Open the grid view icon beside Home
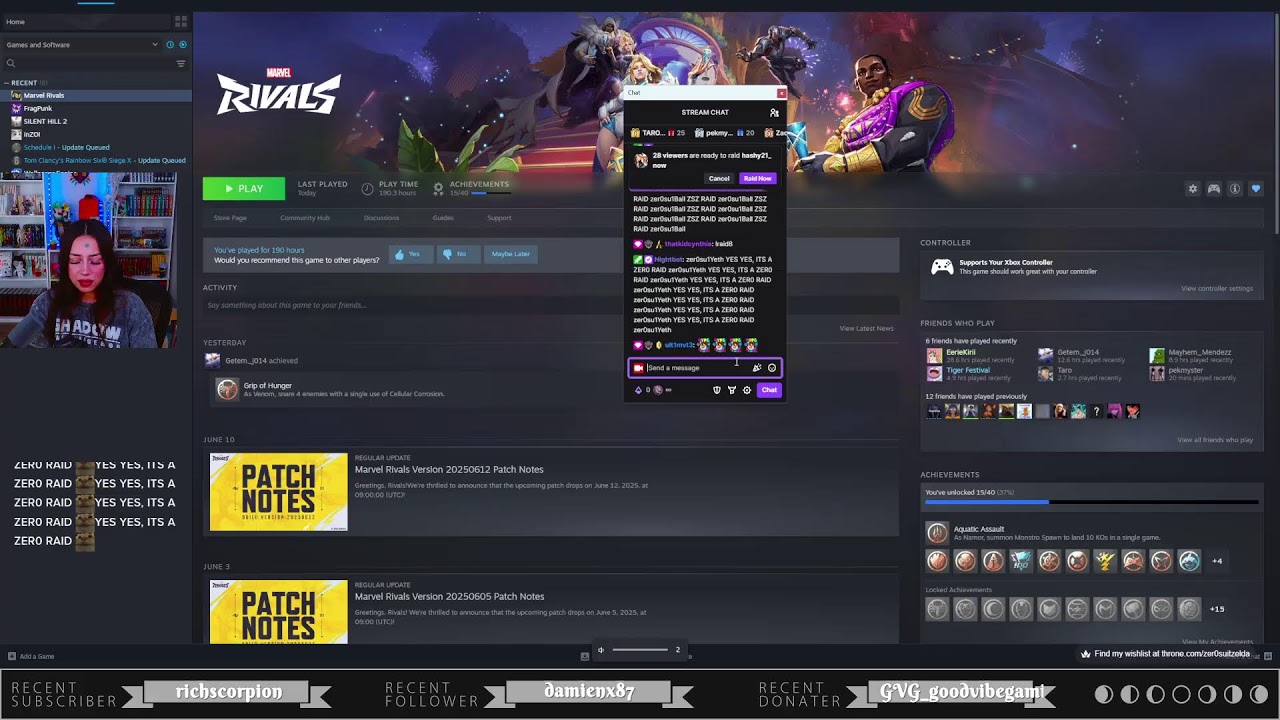Screen dimensions: 1280x720 [x=181, y=21]
